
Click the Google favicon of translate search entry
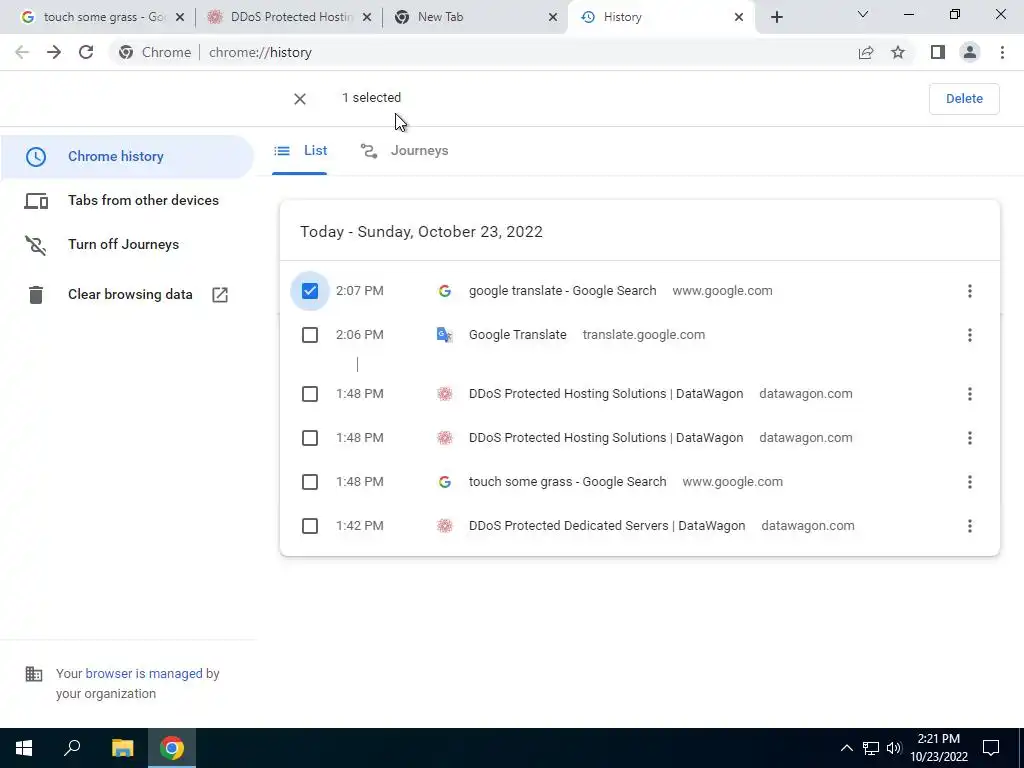(445, 291)
